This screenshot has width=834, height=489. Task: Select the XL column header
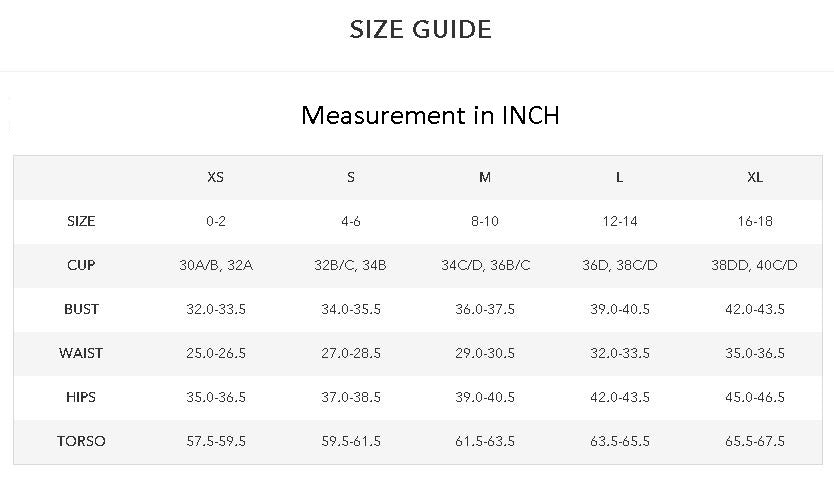click(755, 177)
